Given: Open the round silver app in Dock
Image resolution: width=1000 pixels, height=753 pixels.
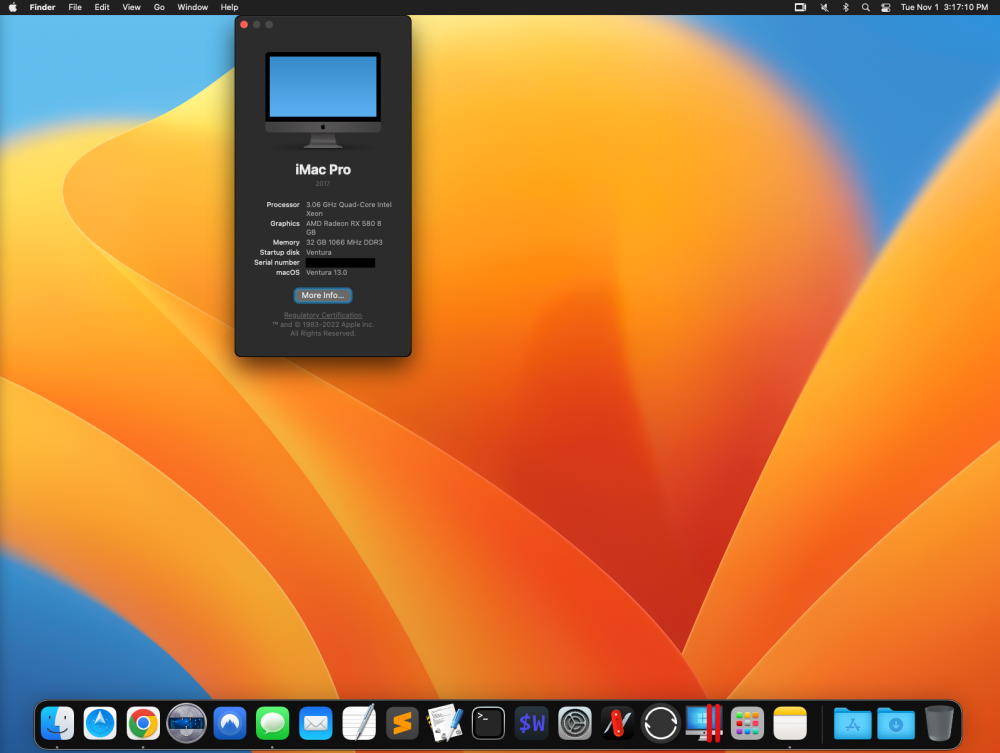Looking at the screenshot, I should coord(186,723).
